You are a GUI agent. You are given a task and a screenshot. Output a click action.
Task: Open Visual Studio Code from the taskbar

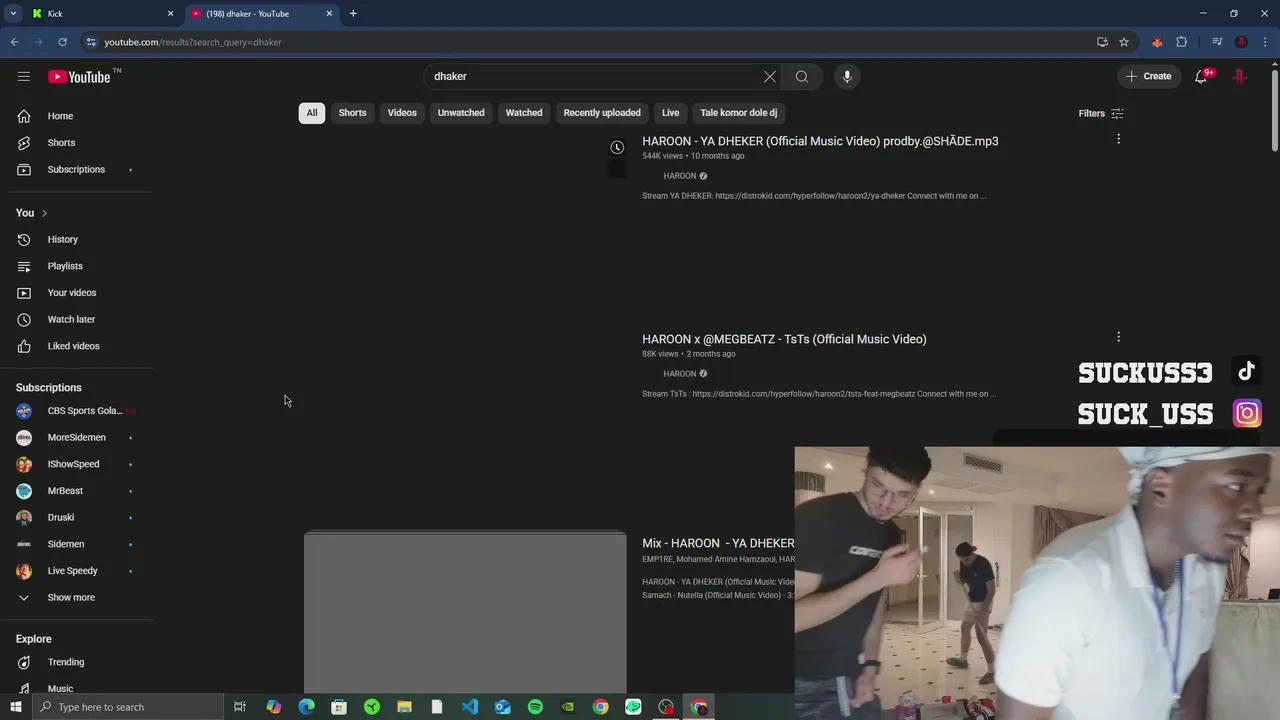click(x=470, y=707)
